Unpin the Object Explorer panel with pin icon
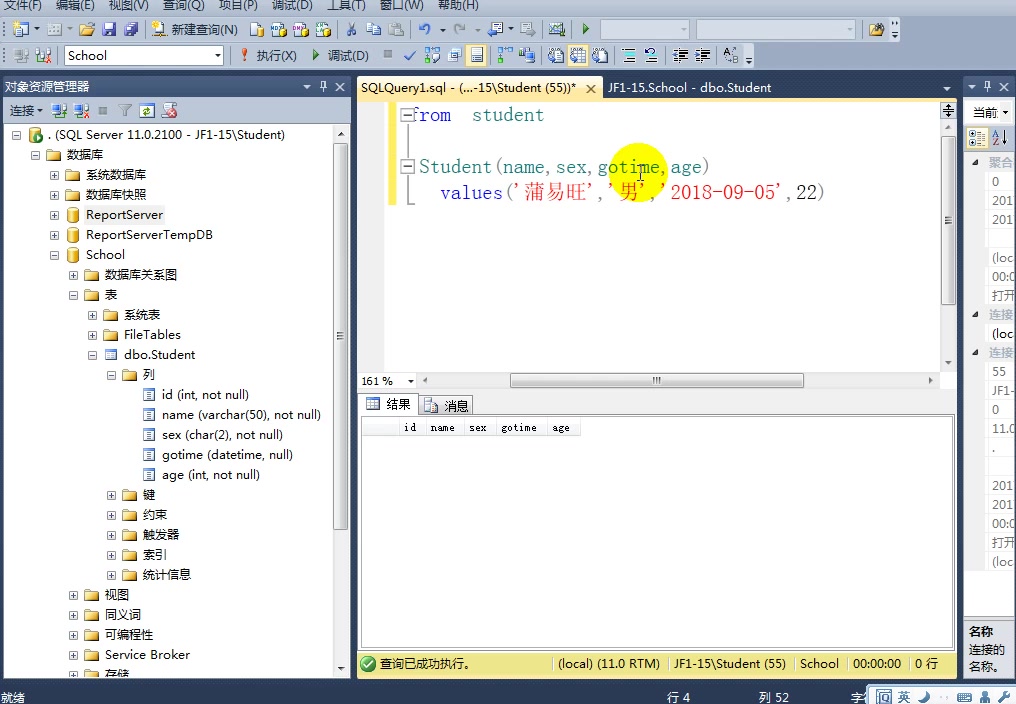1016x704 pixels. coord(322,86)
